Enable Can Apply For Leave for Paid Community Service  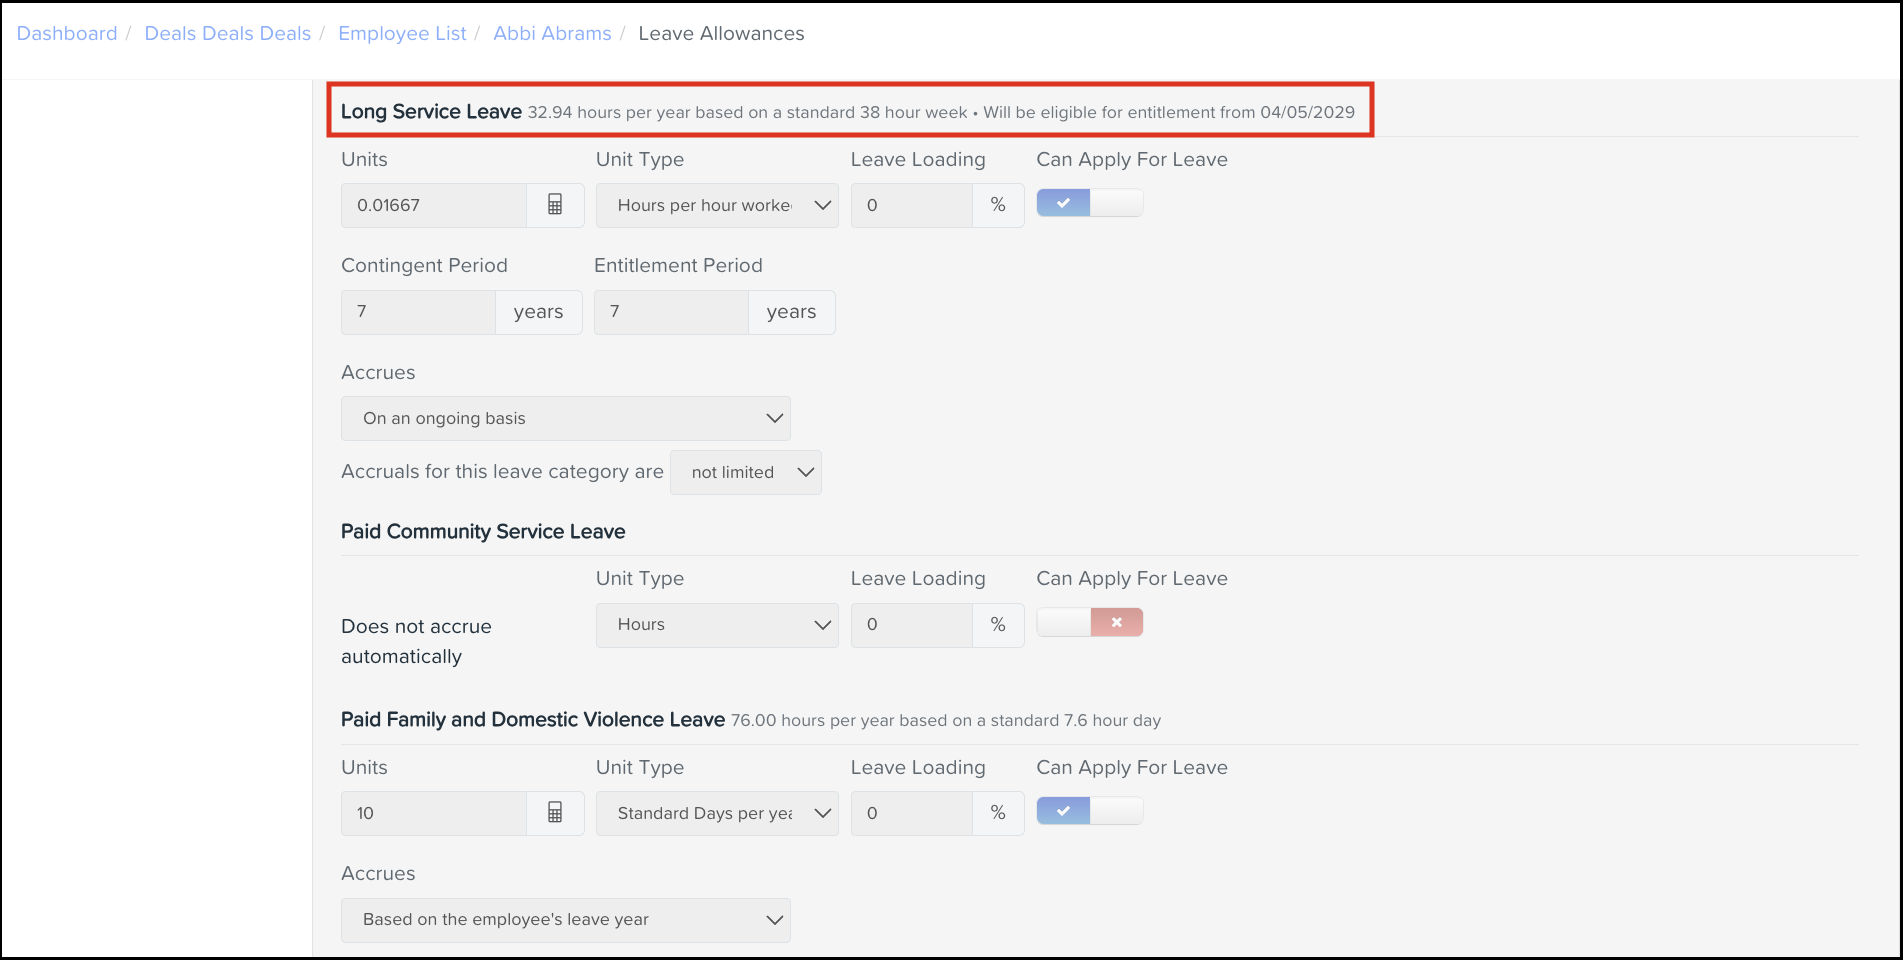[x=1089, y=622]
